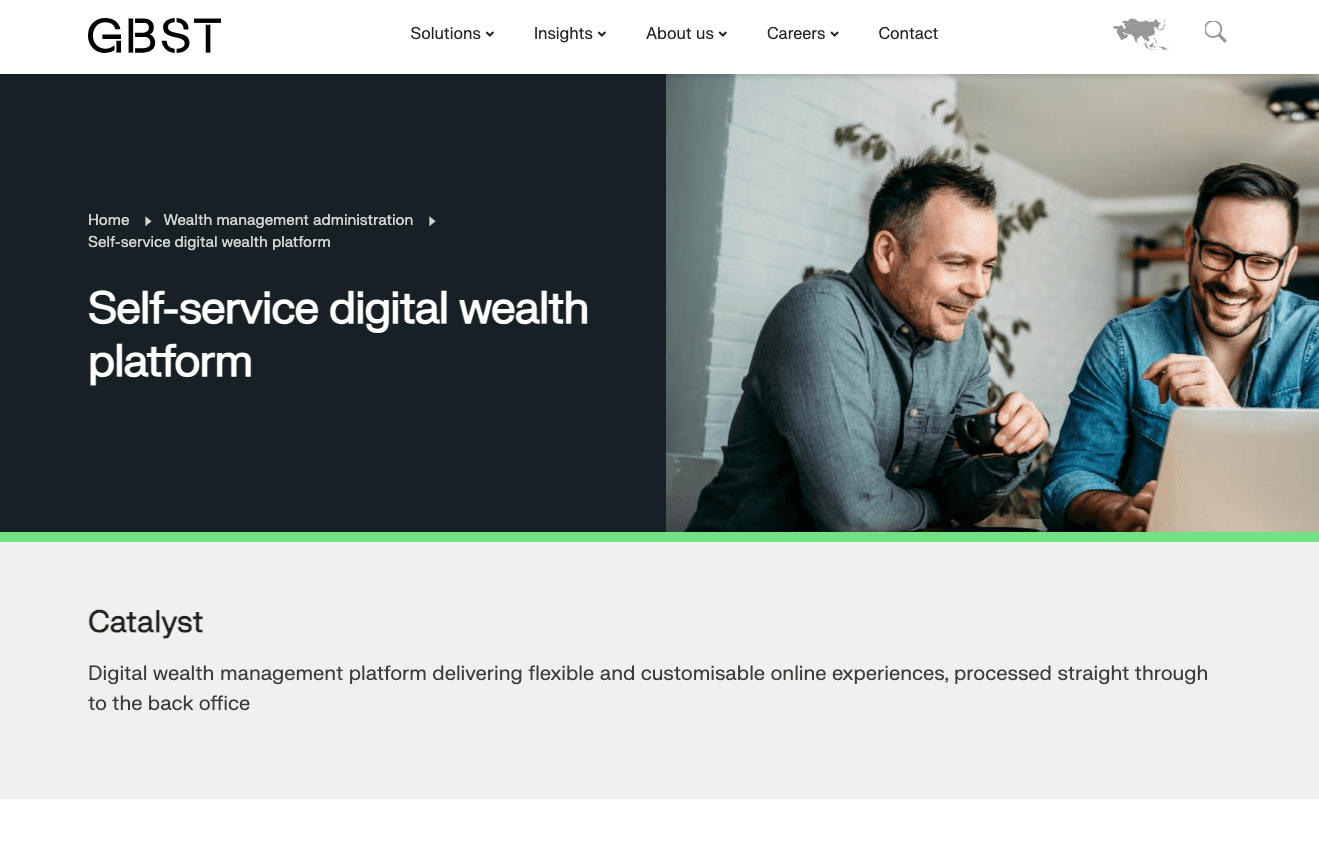Image resolution: width=1319 pixels, height=862 pixels.
Task: Click the Self-service digital wealth platform title
Action: tap(338, 335)
